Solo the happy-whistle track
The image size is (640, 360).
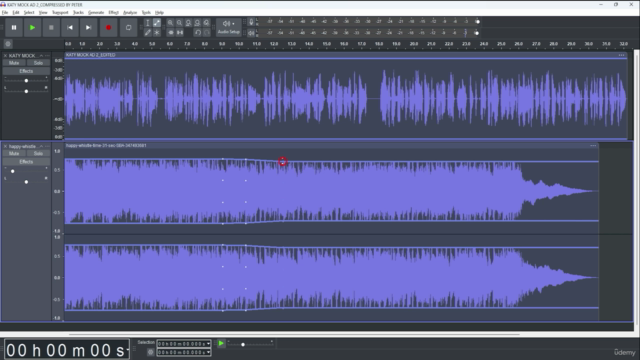38,153
